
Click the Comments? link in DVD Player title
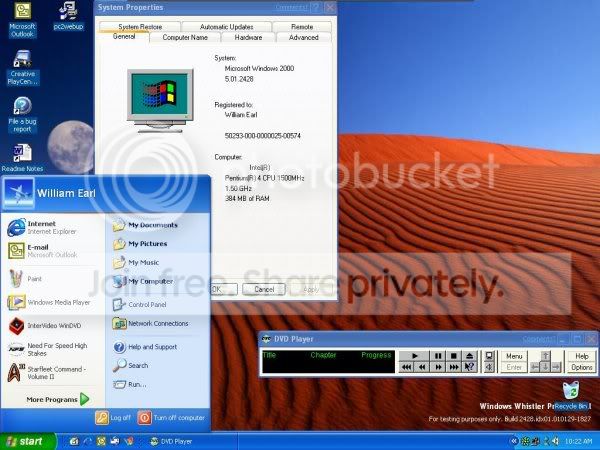point(538,339)
